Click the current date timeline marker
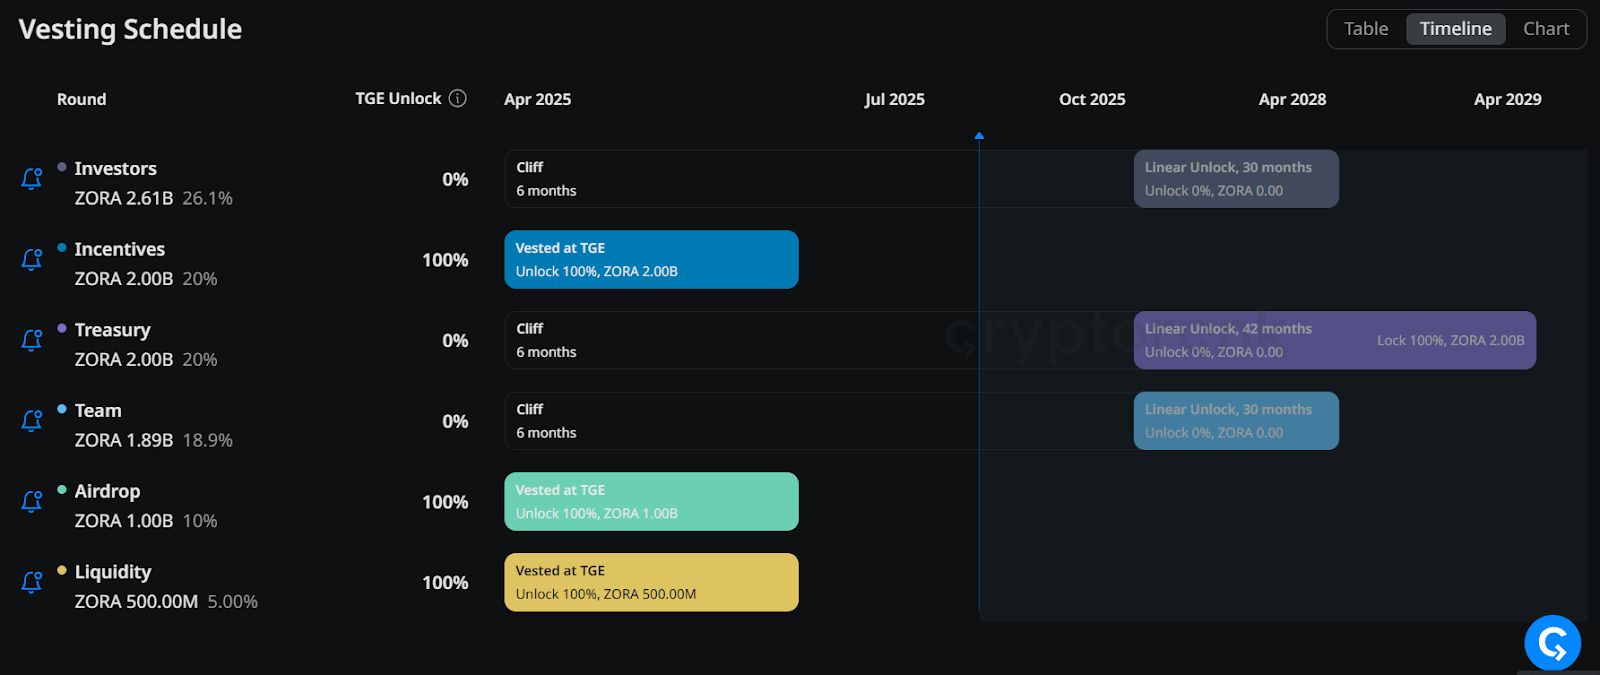Viewport: 1600px width, 675px height. 979,135
